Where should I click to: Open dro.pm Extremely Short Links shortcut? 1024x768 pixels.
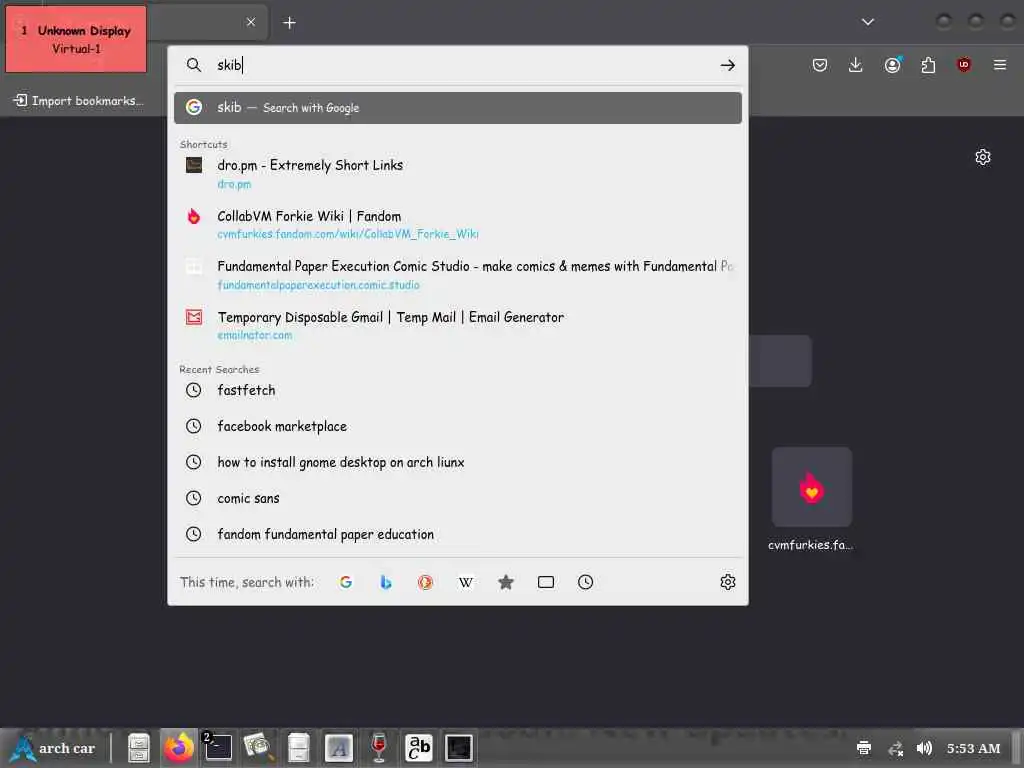(458, 173)
